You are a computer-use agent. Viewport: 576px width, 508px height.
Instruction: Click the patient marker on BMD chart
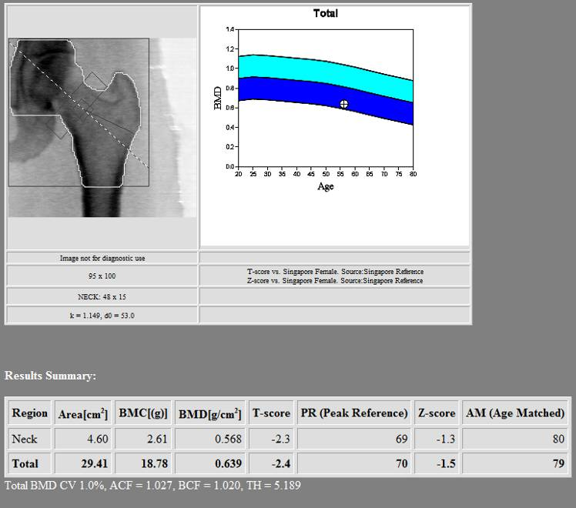(x=344, y=104)
